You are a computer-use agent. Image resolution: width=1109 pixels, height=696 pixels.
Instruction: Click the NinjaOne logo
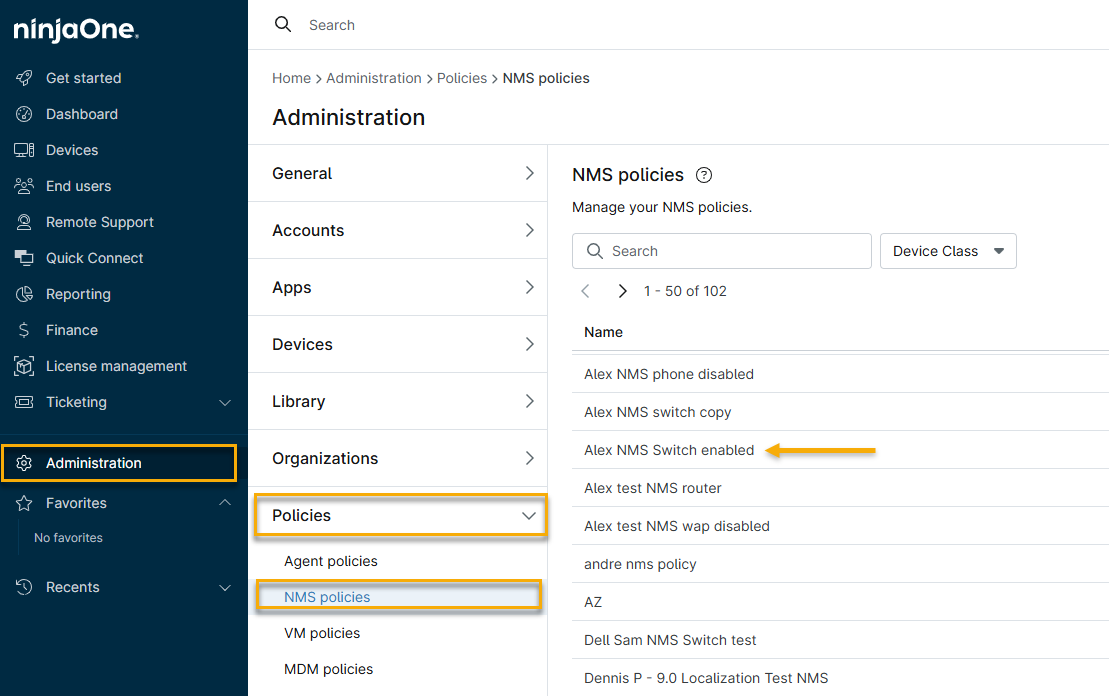click(76, 30)
